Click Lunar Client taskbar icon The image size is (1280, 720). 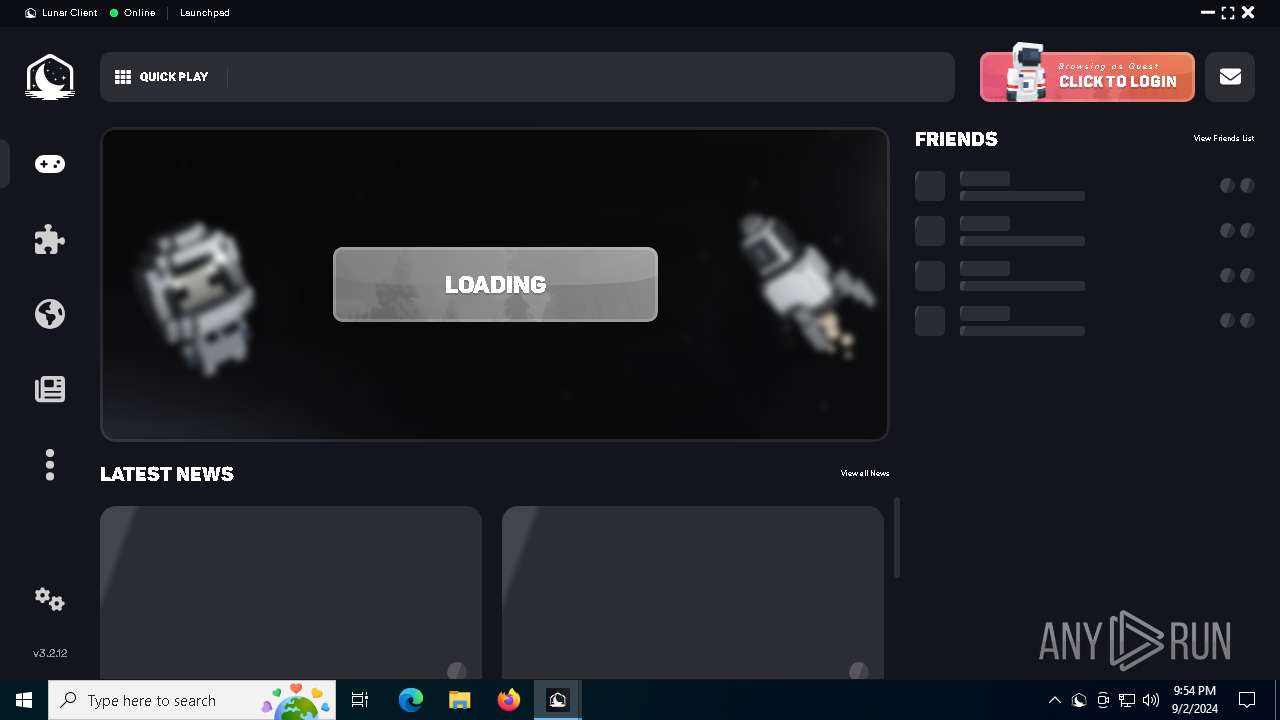pos(558,700)
